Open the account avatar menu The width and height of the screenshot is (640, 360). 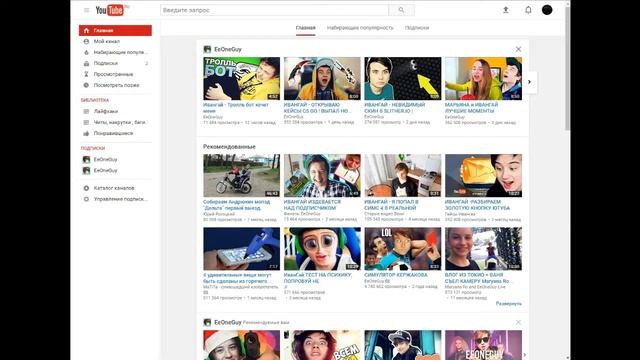click(547, 10)
